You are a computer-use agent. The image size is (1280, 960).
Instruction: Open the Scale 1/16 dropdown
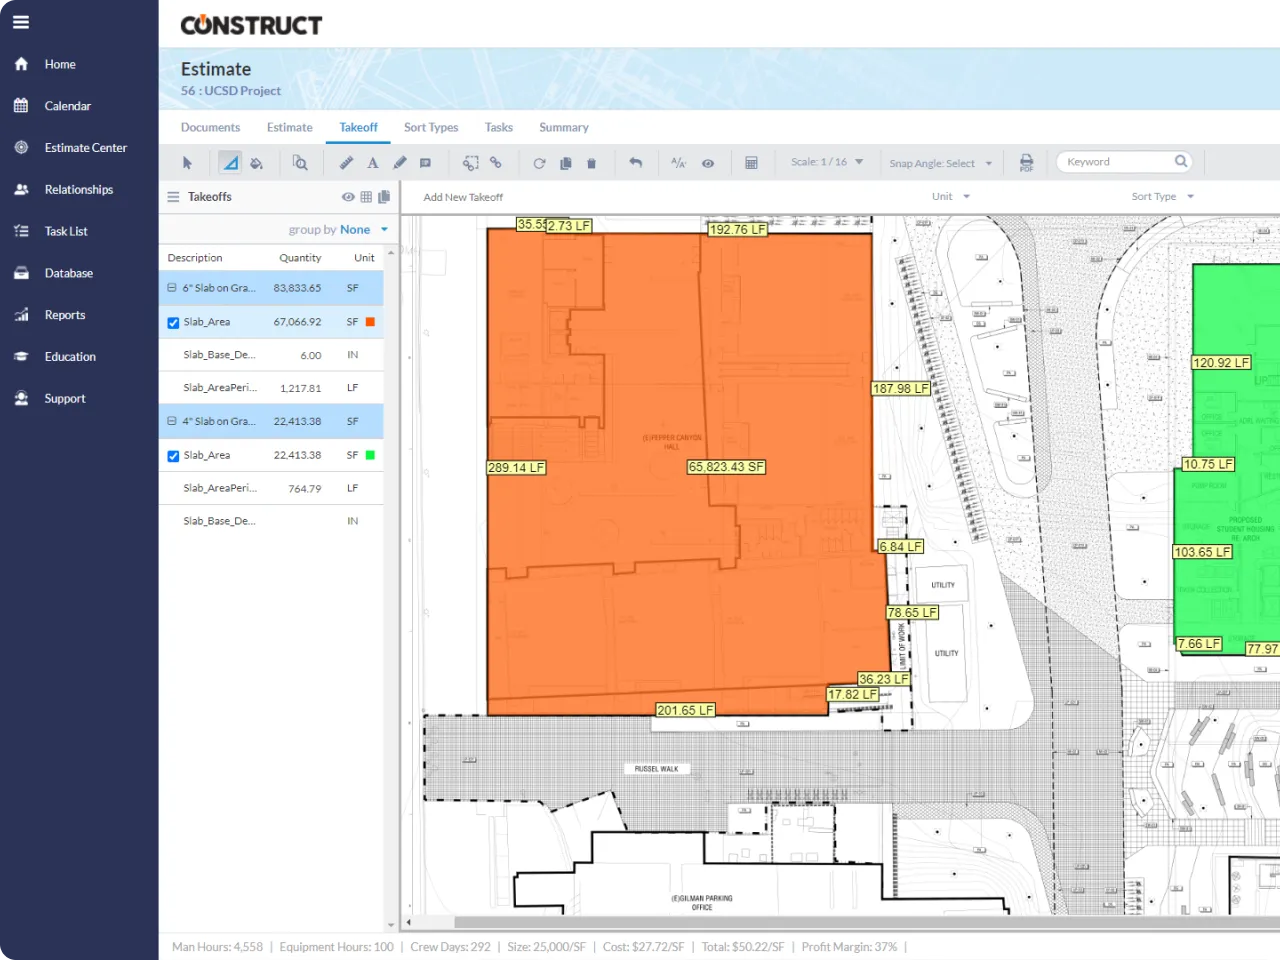point(826,162)
